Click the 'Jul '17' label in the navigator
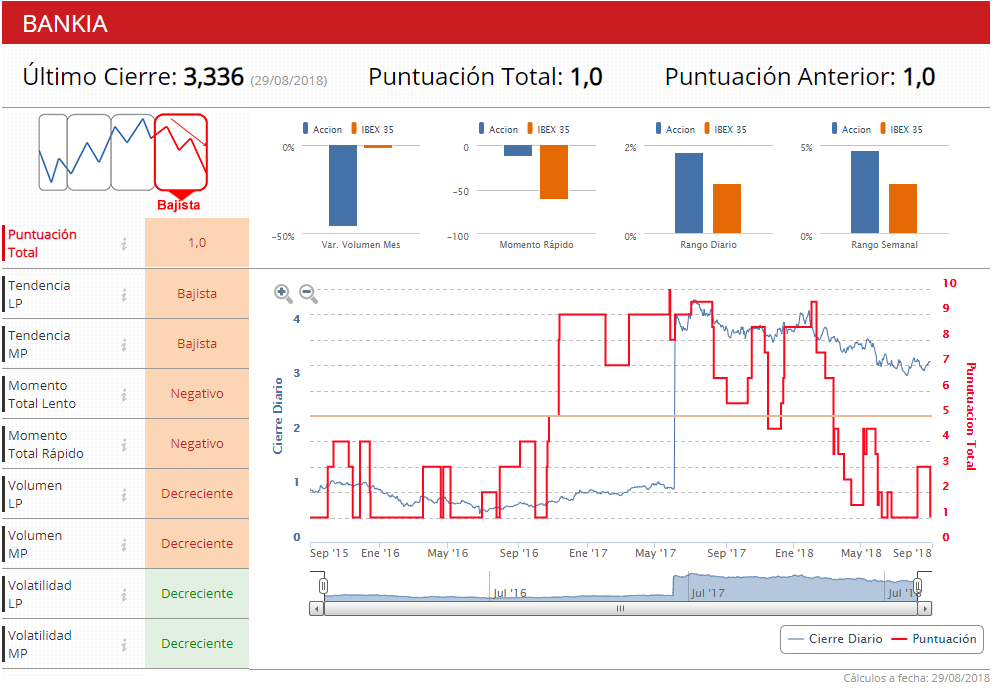Viewport: 994px width, 689px height. click(x=707, y=593)
